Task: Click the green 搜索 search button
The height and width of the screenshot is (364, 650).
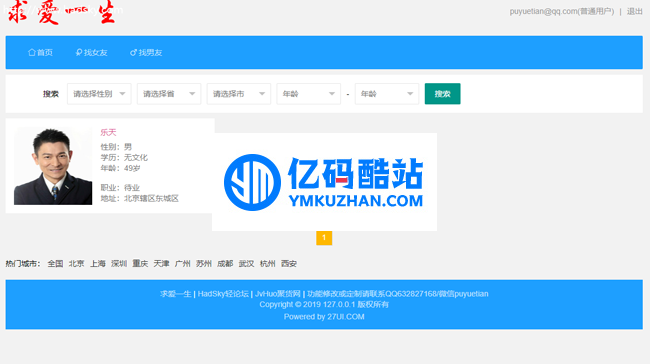Action: click(x=442, y=94)
